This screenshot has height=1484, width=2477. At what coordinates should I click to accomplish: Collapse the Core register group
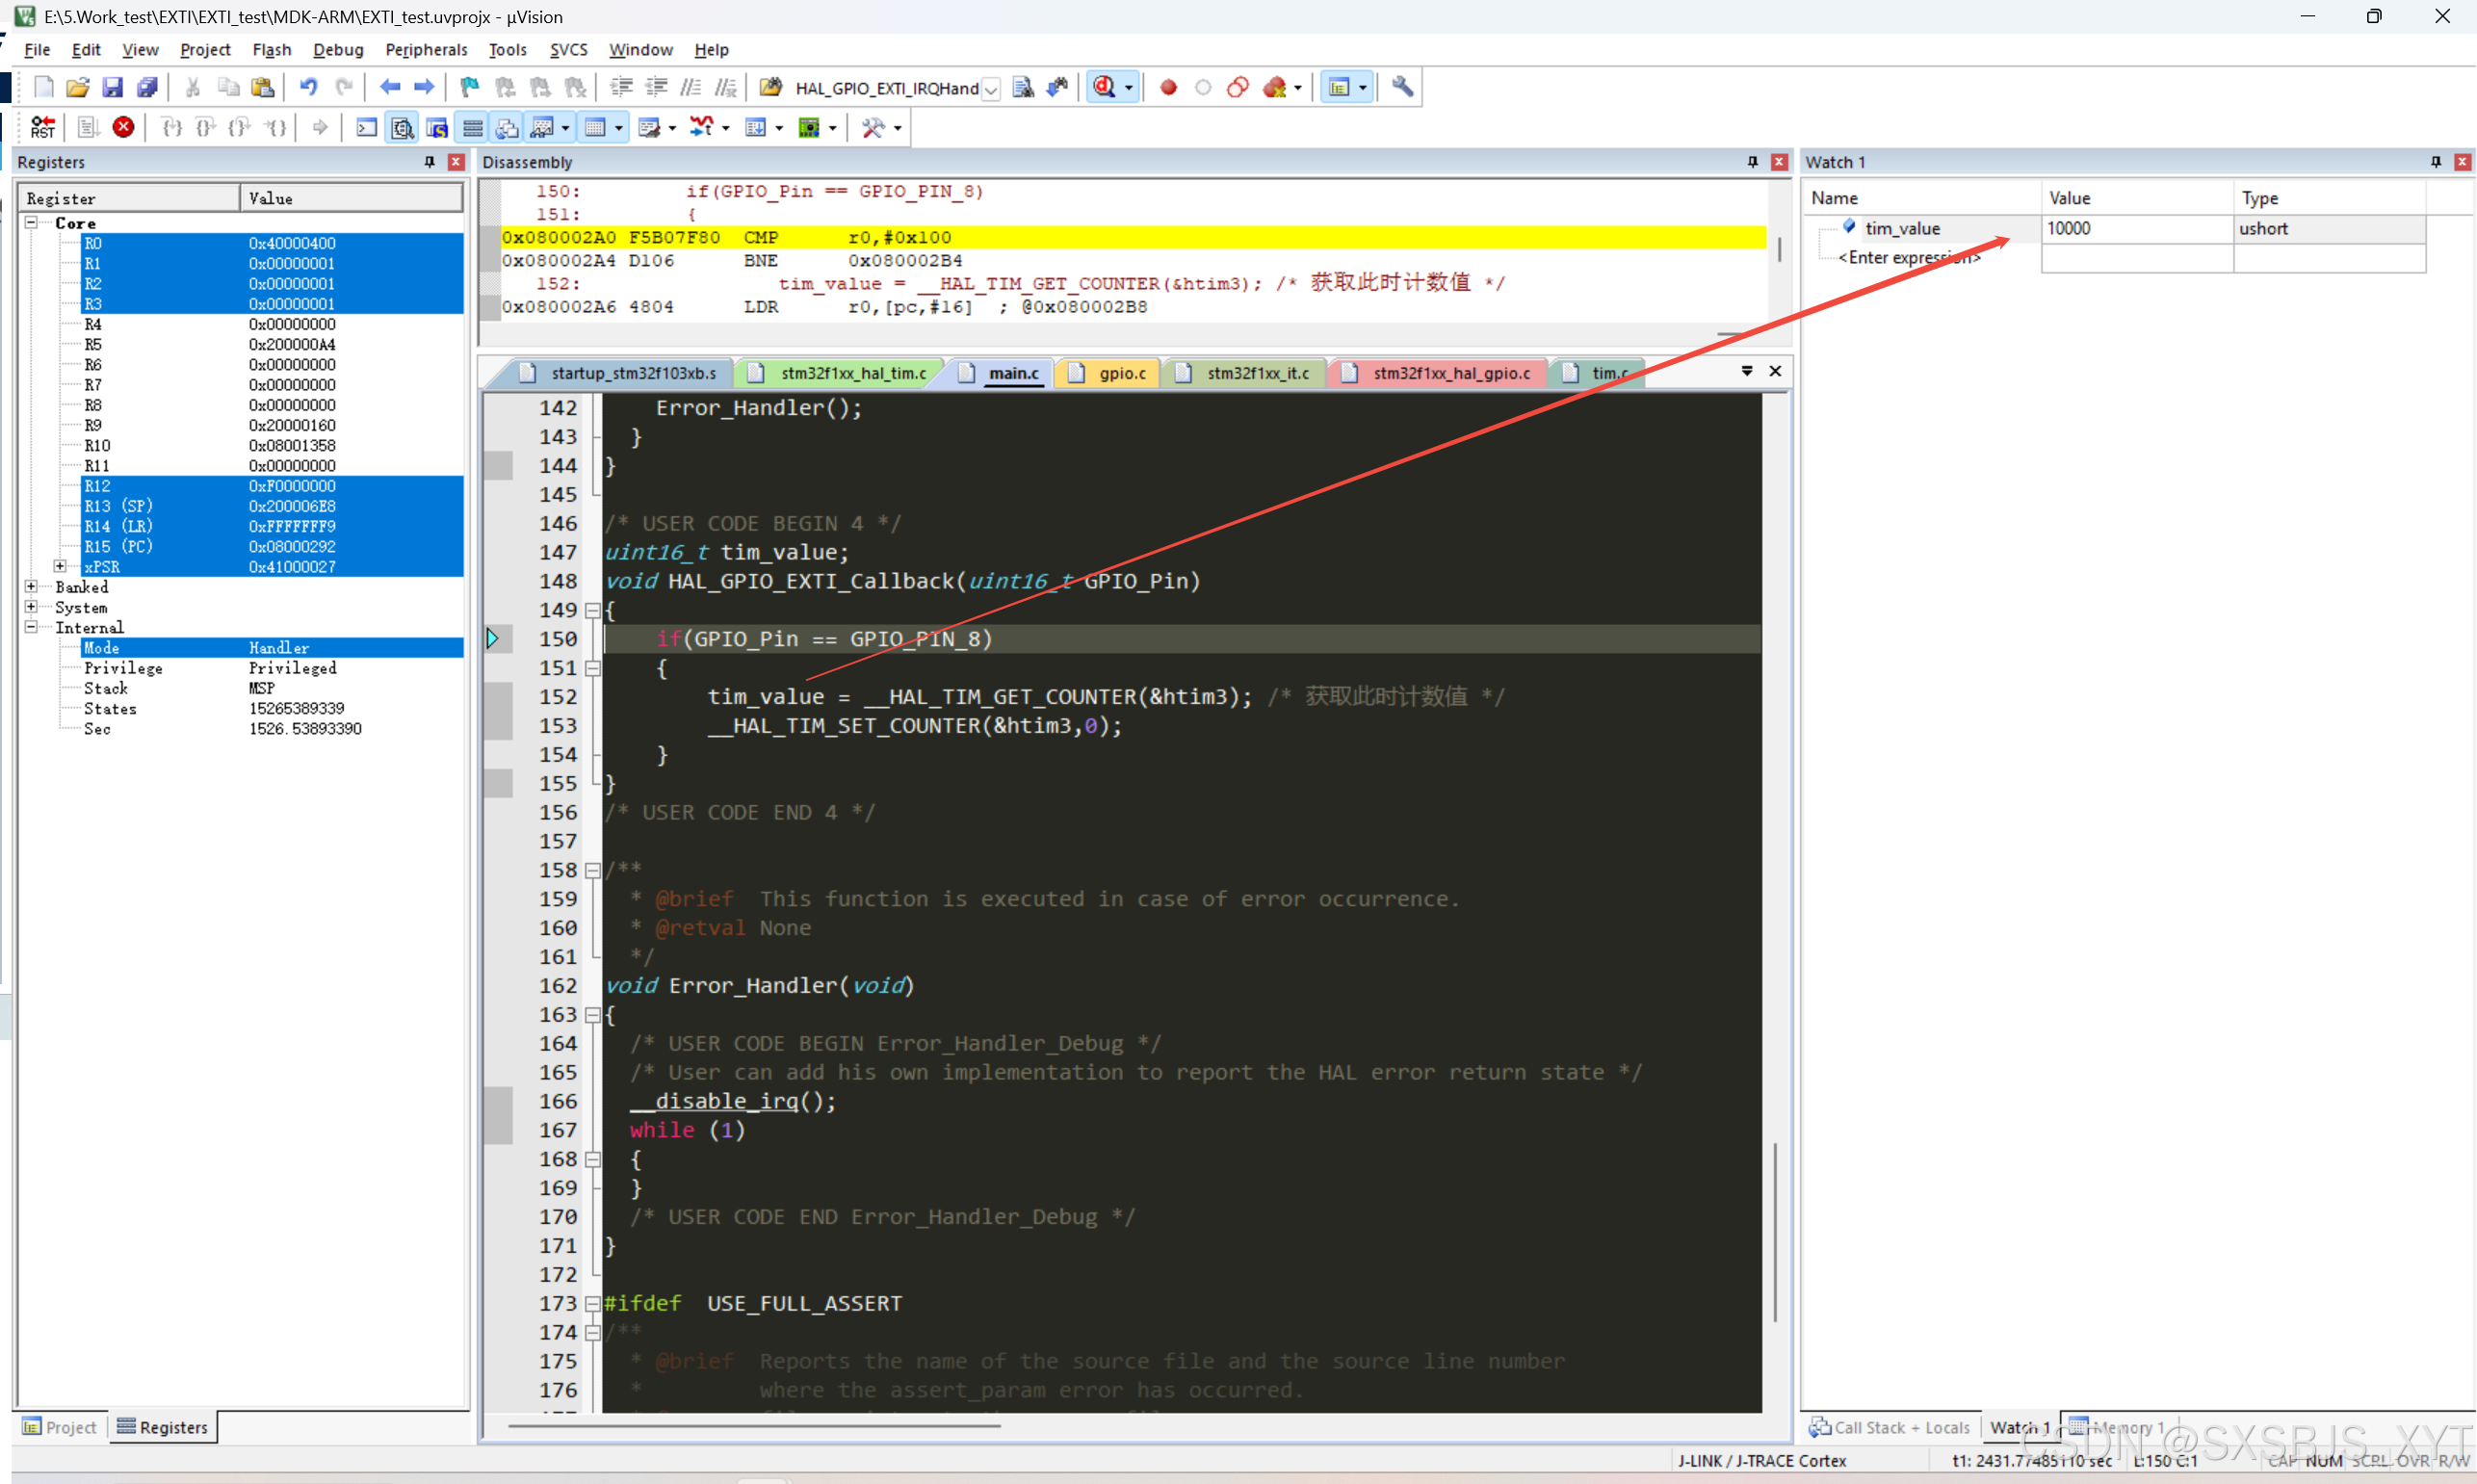[32, 223]
